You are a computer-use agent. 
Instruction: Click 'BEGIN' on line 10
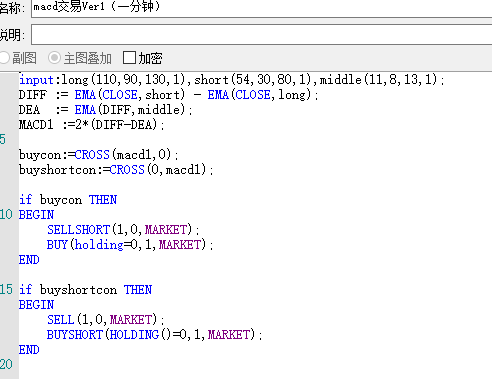point(36,215)
